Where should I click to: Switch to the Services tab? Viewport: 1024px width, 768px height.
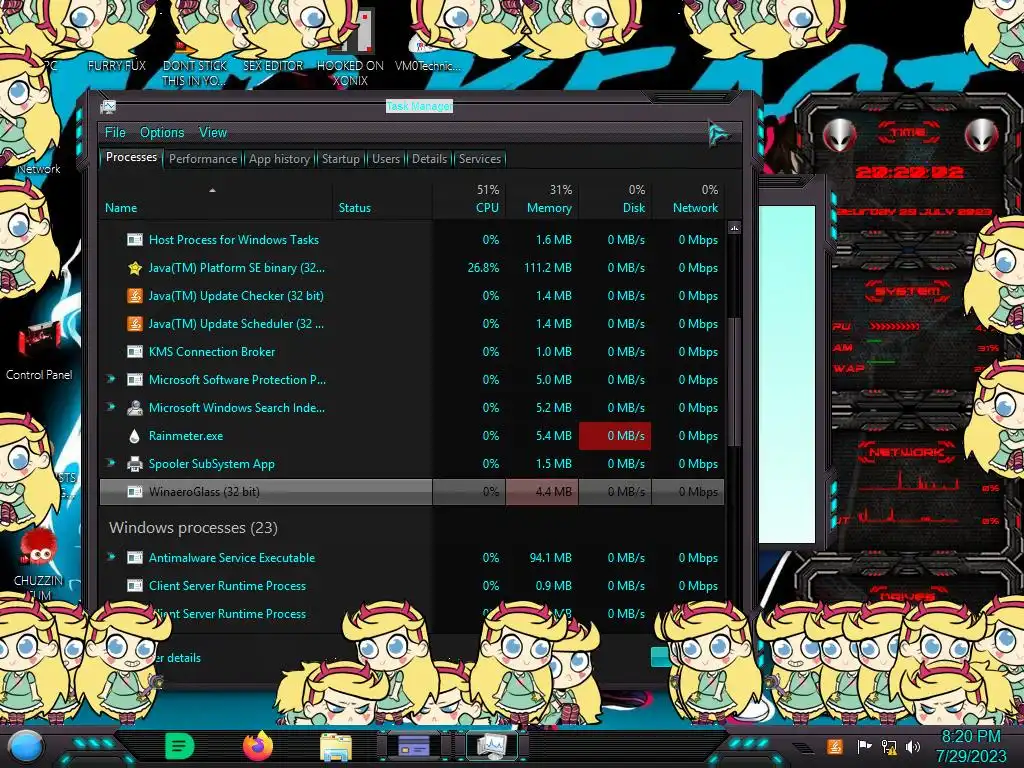479,159
